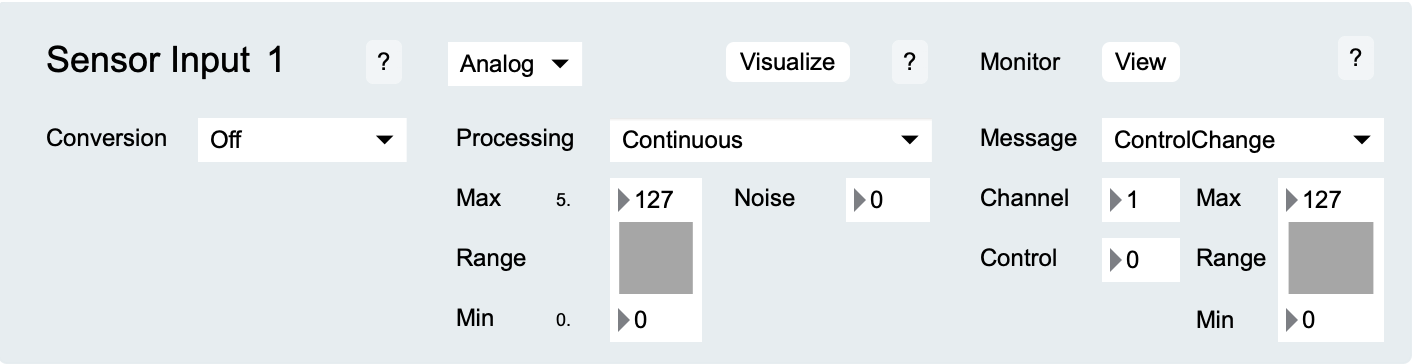Expand the Conversion dropdown set to Off
The width and height of the screenshot is (1412, 364).
[x=302, y=141]
